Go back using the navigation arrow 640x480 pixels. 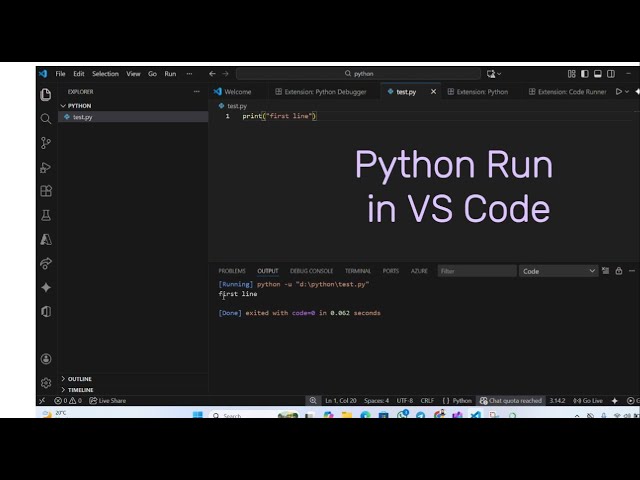tap(212, 73)
